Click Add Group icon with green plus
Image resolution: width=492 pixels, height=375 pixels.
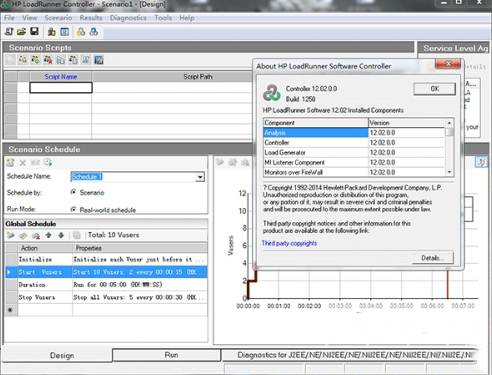[35, 60]
